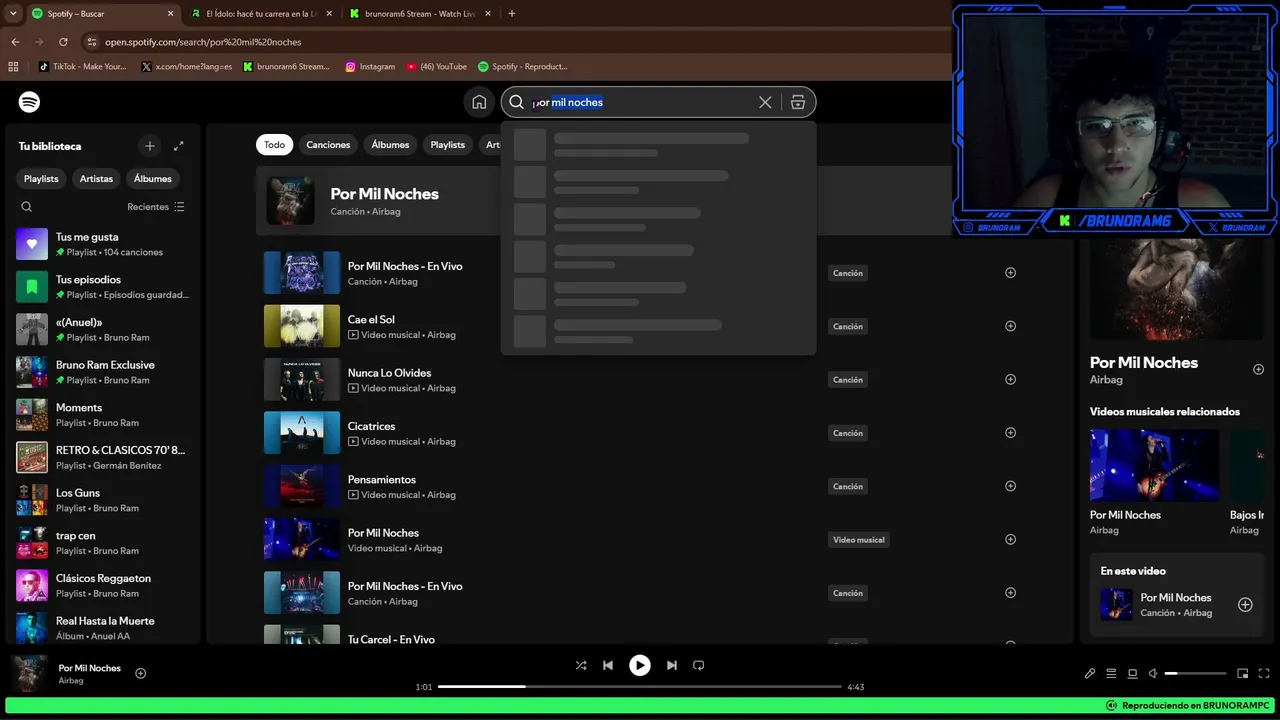Open the playback queue icon
Viewport: 1280px width, 720px height.
1111,674
